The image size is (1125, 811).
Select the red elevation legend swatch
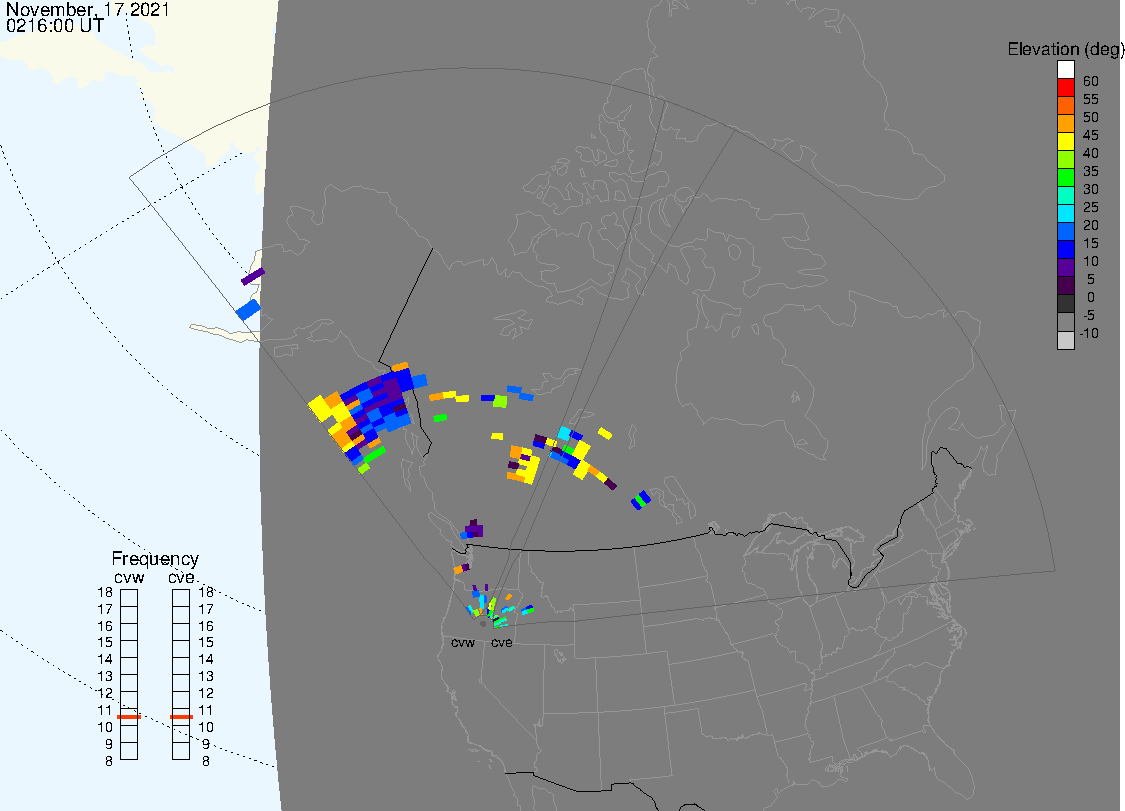click(1065, 88)
